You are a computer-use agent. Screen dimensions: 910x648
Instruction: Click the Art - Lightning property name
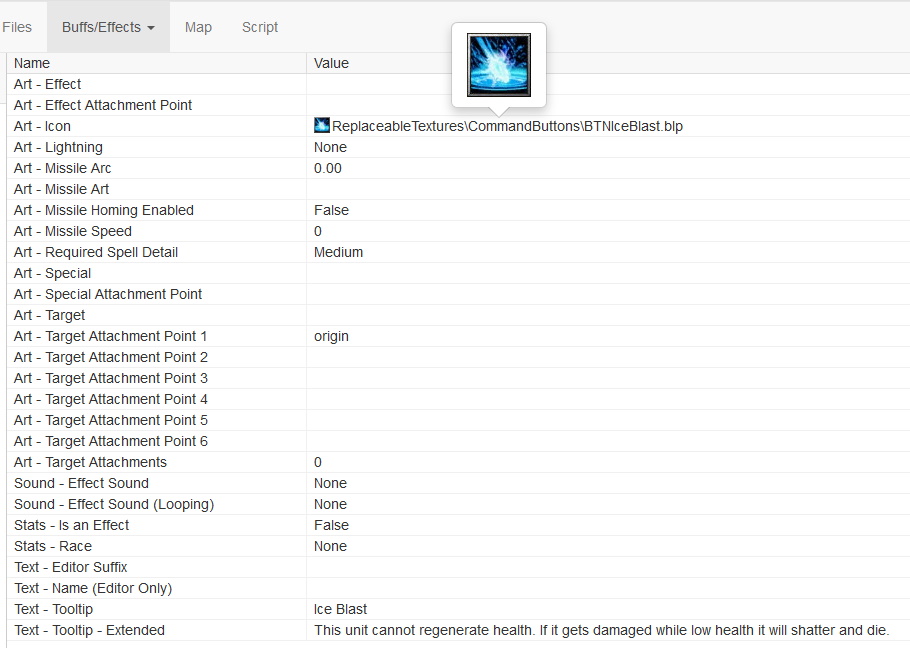tap(58, 147)
